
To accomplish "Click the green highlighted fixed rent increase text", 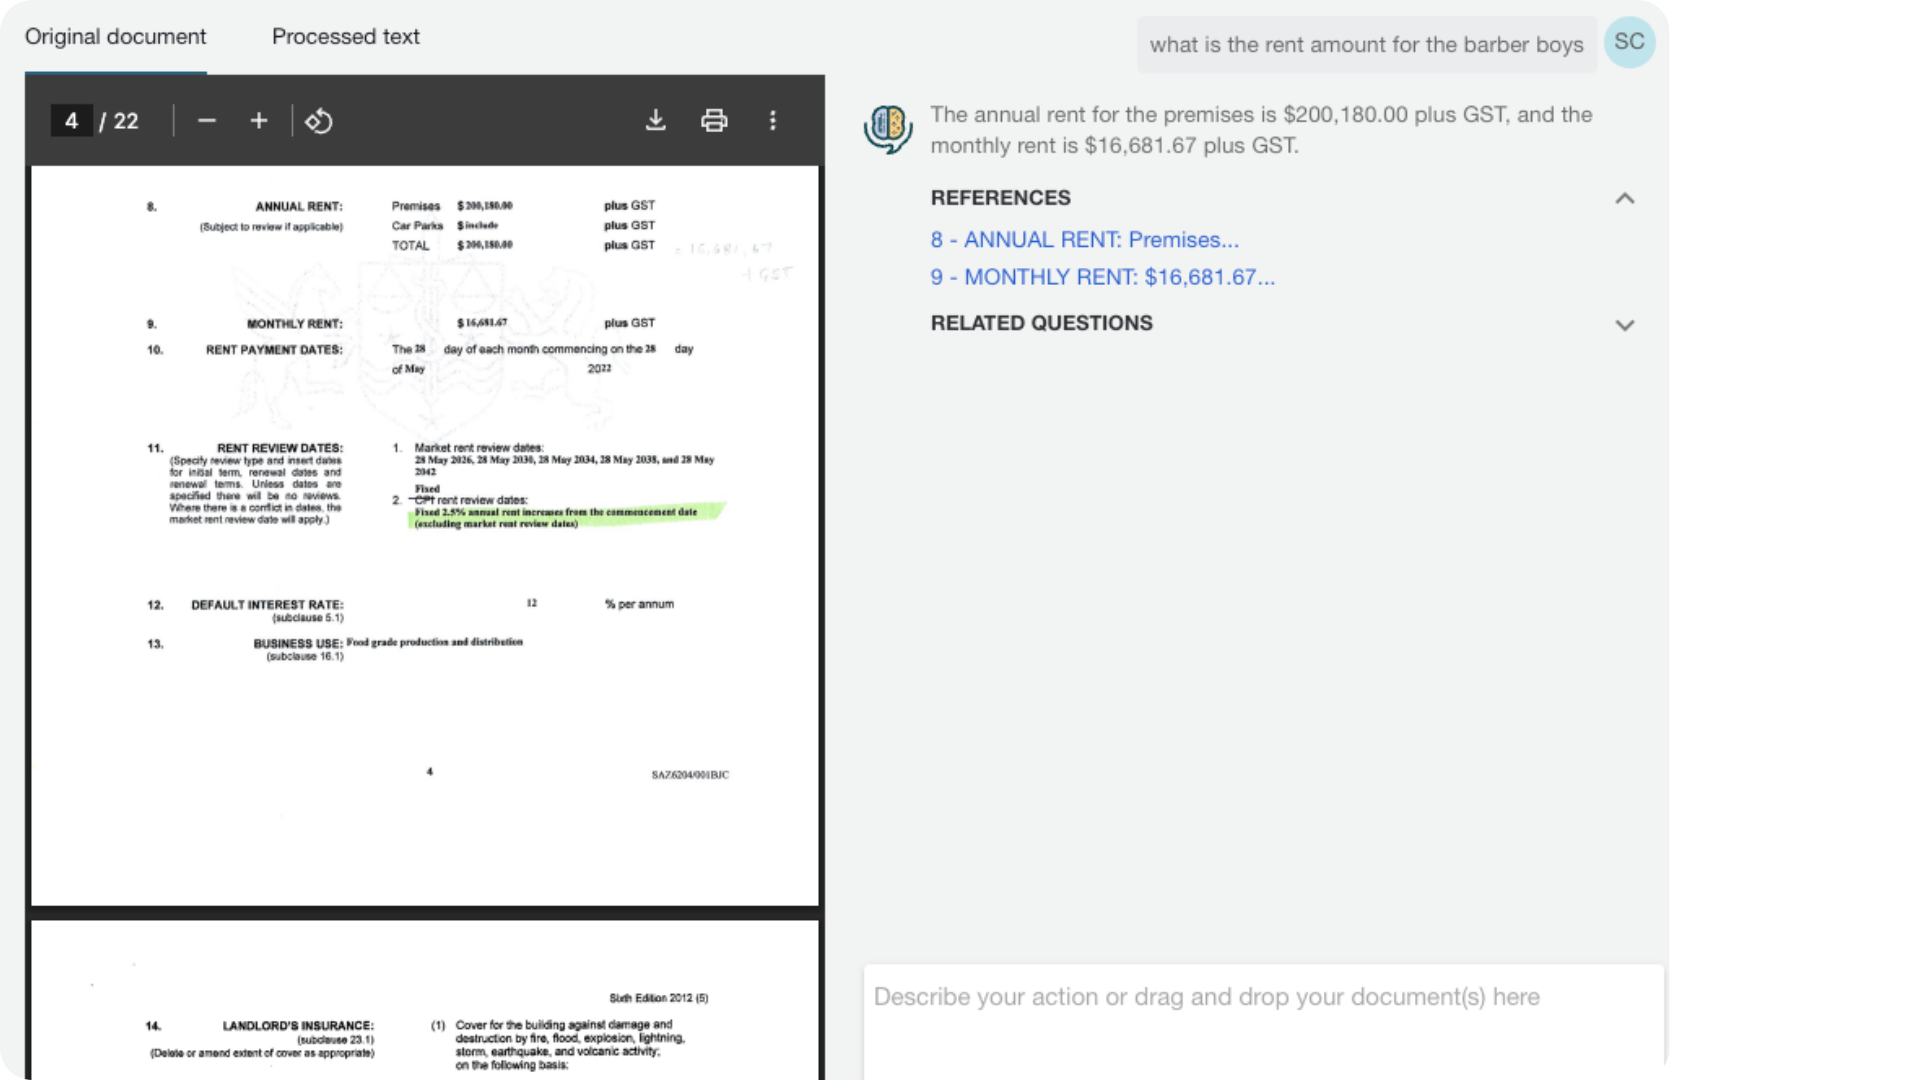I will tap(565, 516).
